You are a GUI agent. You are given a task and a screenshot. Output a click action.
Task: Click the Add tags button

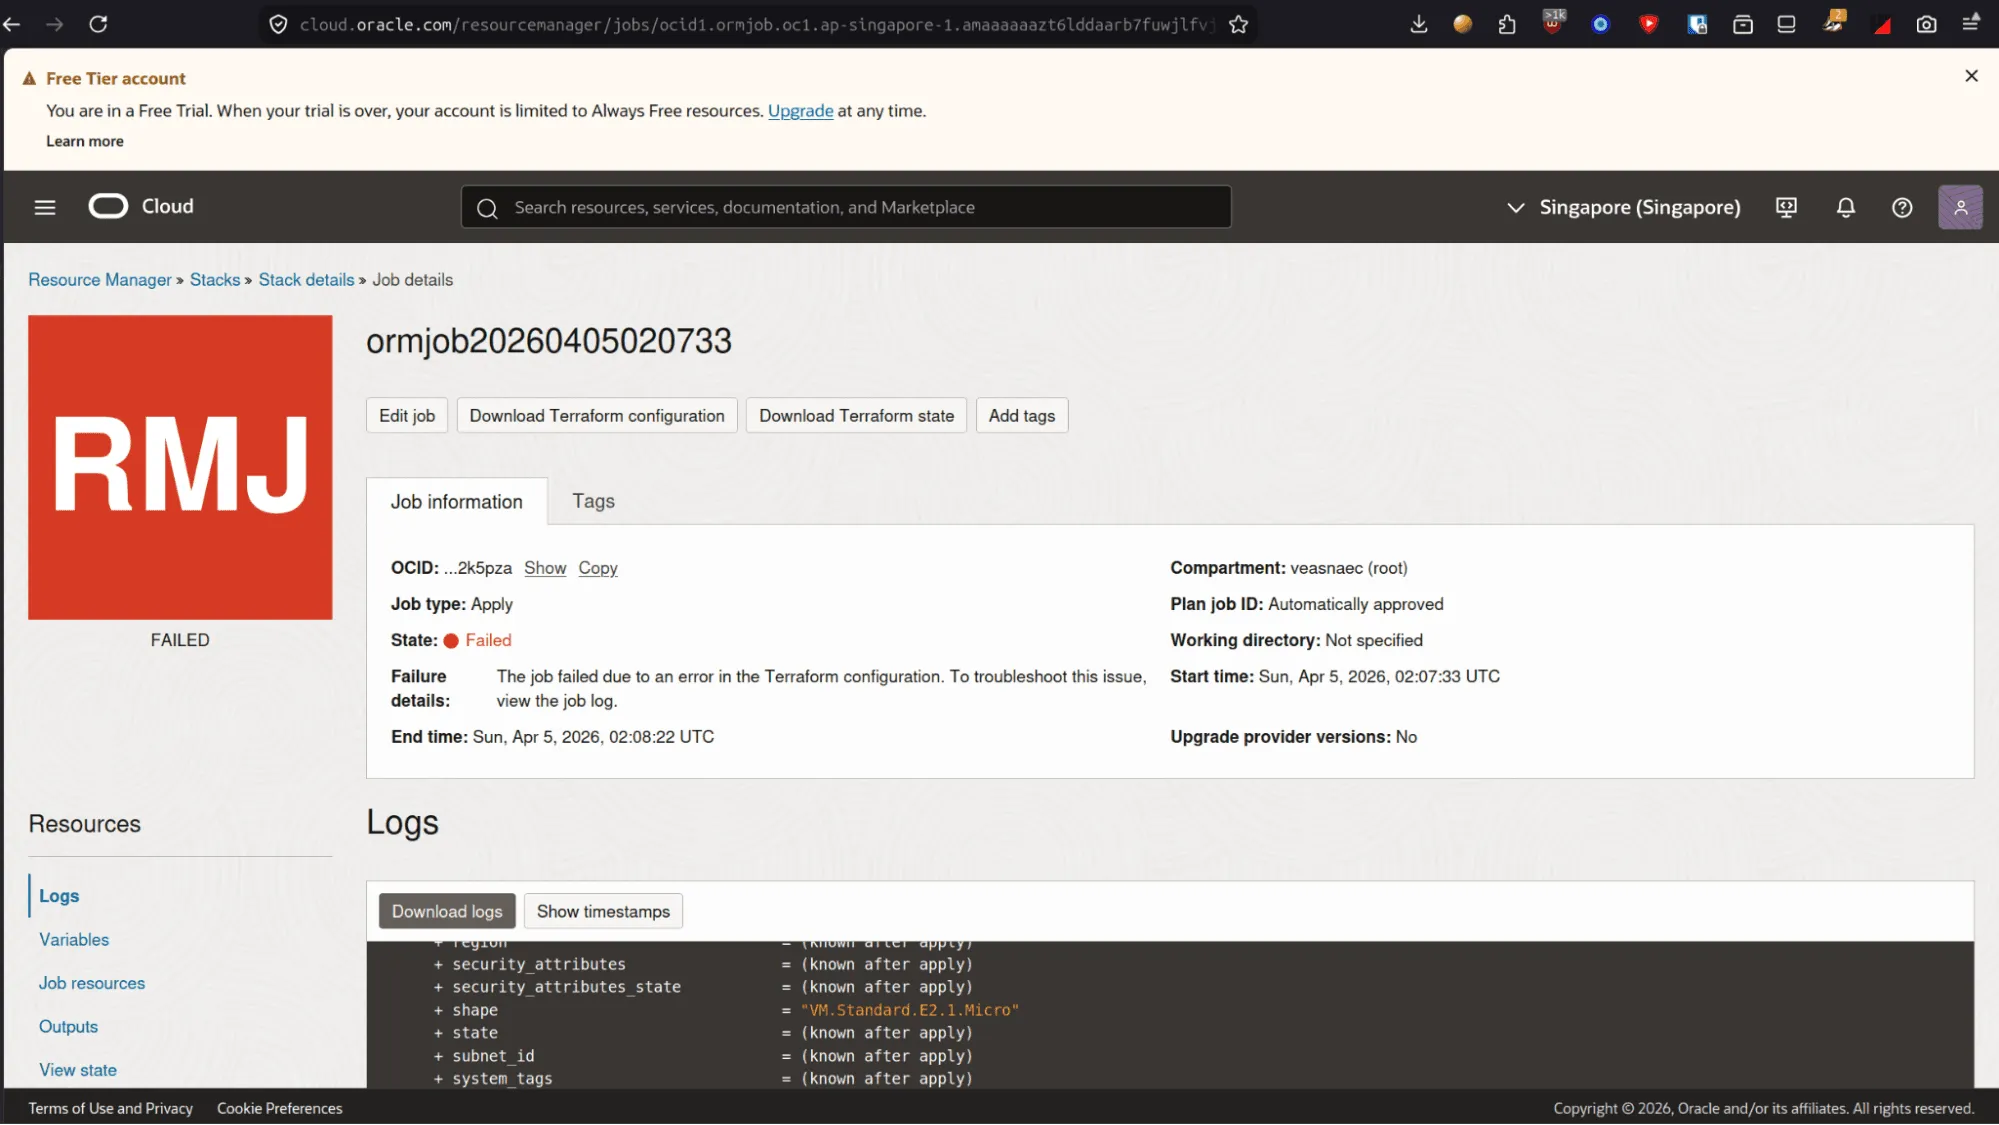(x=1021, y=416)
